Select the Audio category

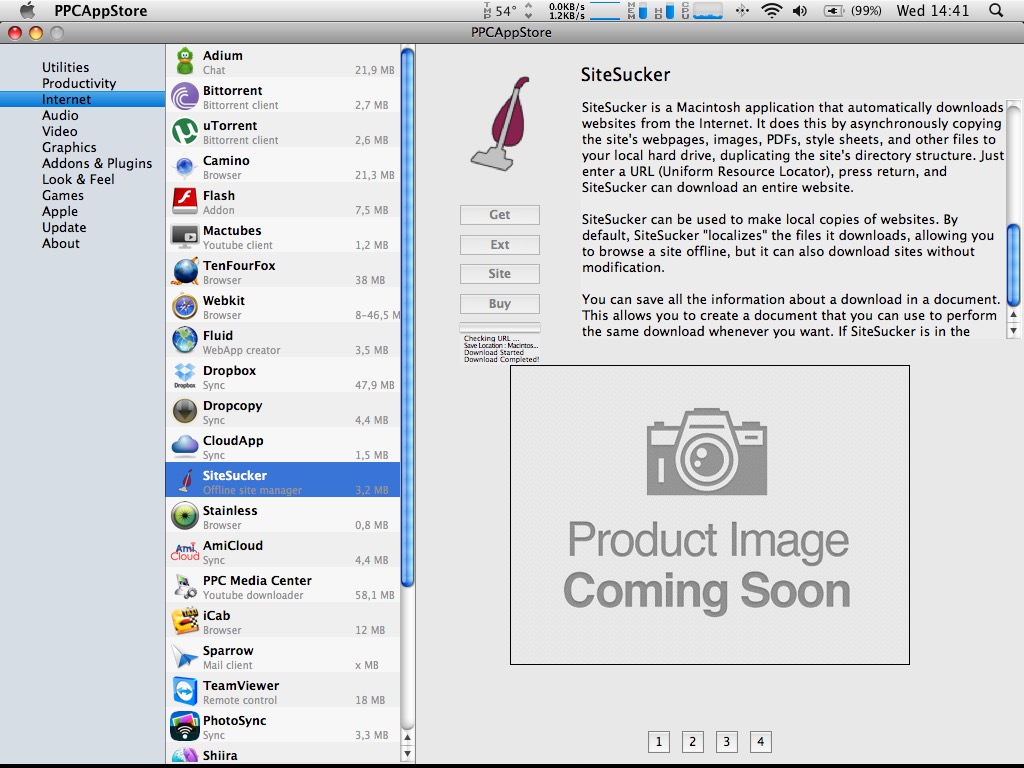pos(60,115)
